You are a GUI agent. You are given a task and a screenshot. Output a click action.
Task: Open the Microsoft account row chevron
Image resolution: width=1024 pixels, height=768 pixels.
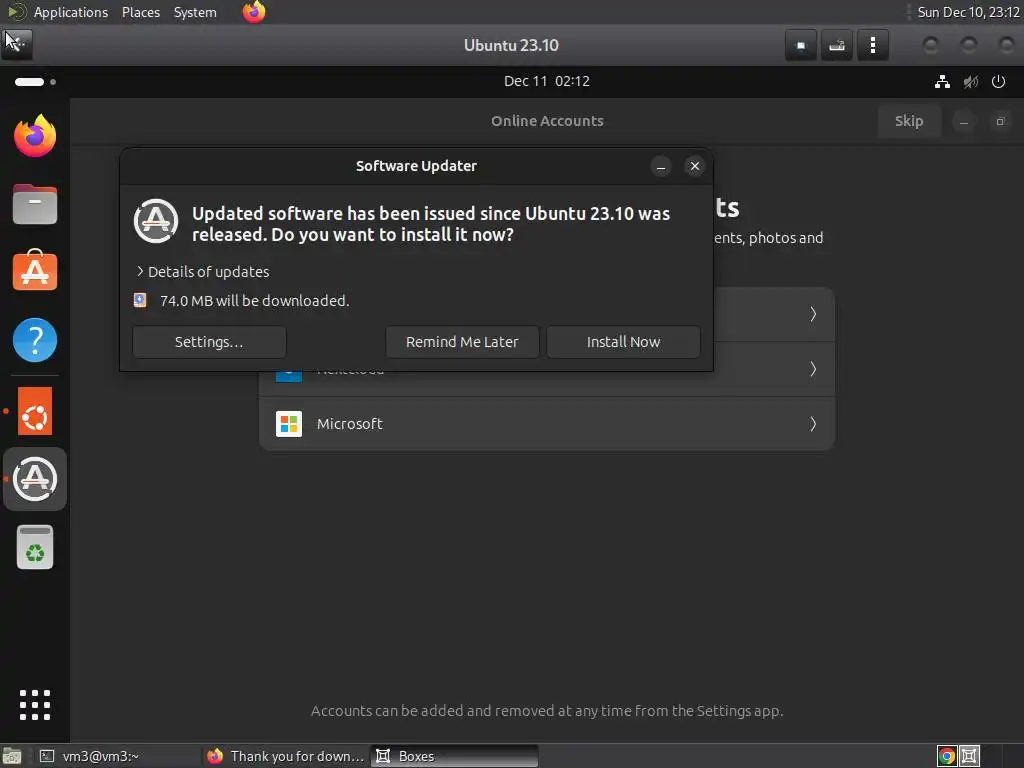[813, 424]
